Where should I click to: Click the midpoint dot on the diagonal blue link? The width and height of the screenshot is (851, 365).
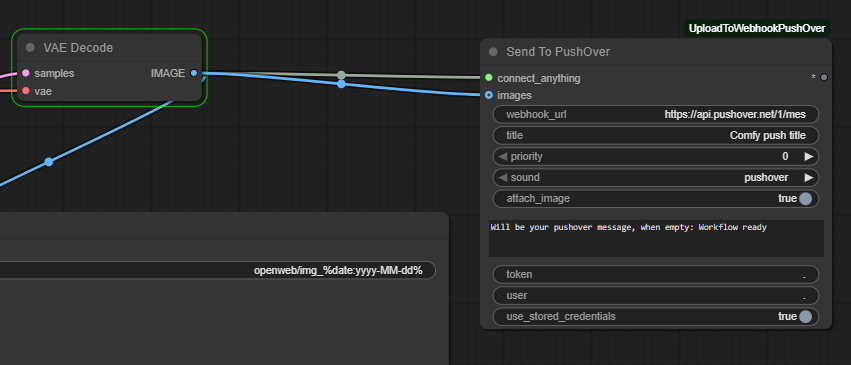(49, 162)
